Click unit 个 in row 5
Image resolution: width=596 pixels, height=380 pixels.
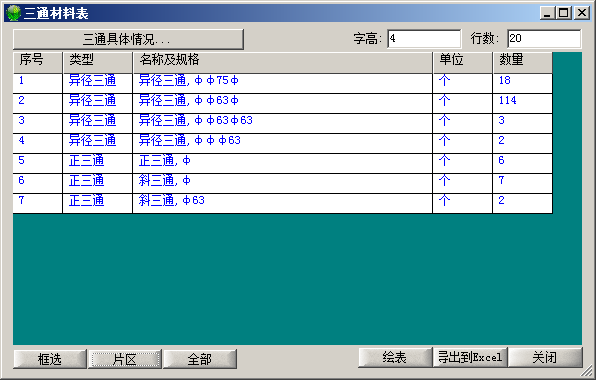463,163
